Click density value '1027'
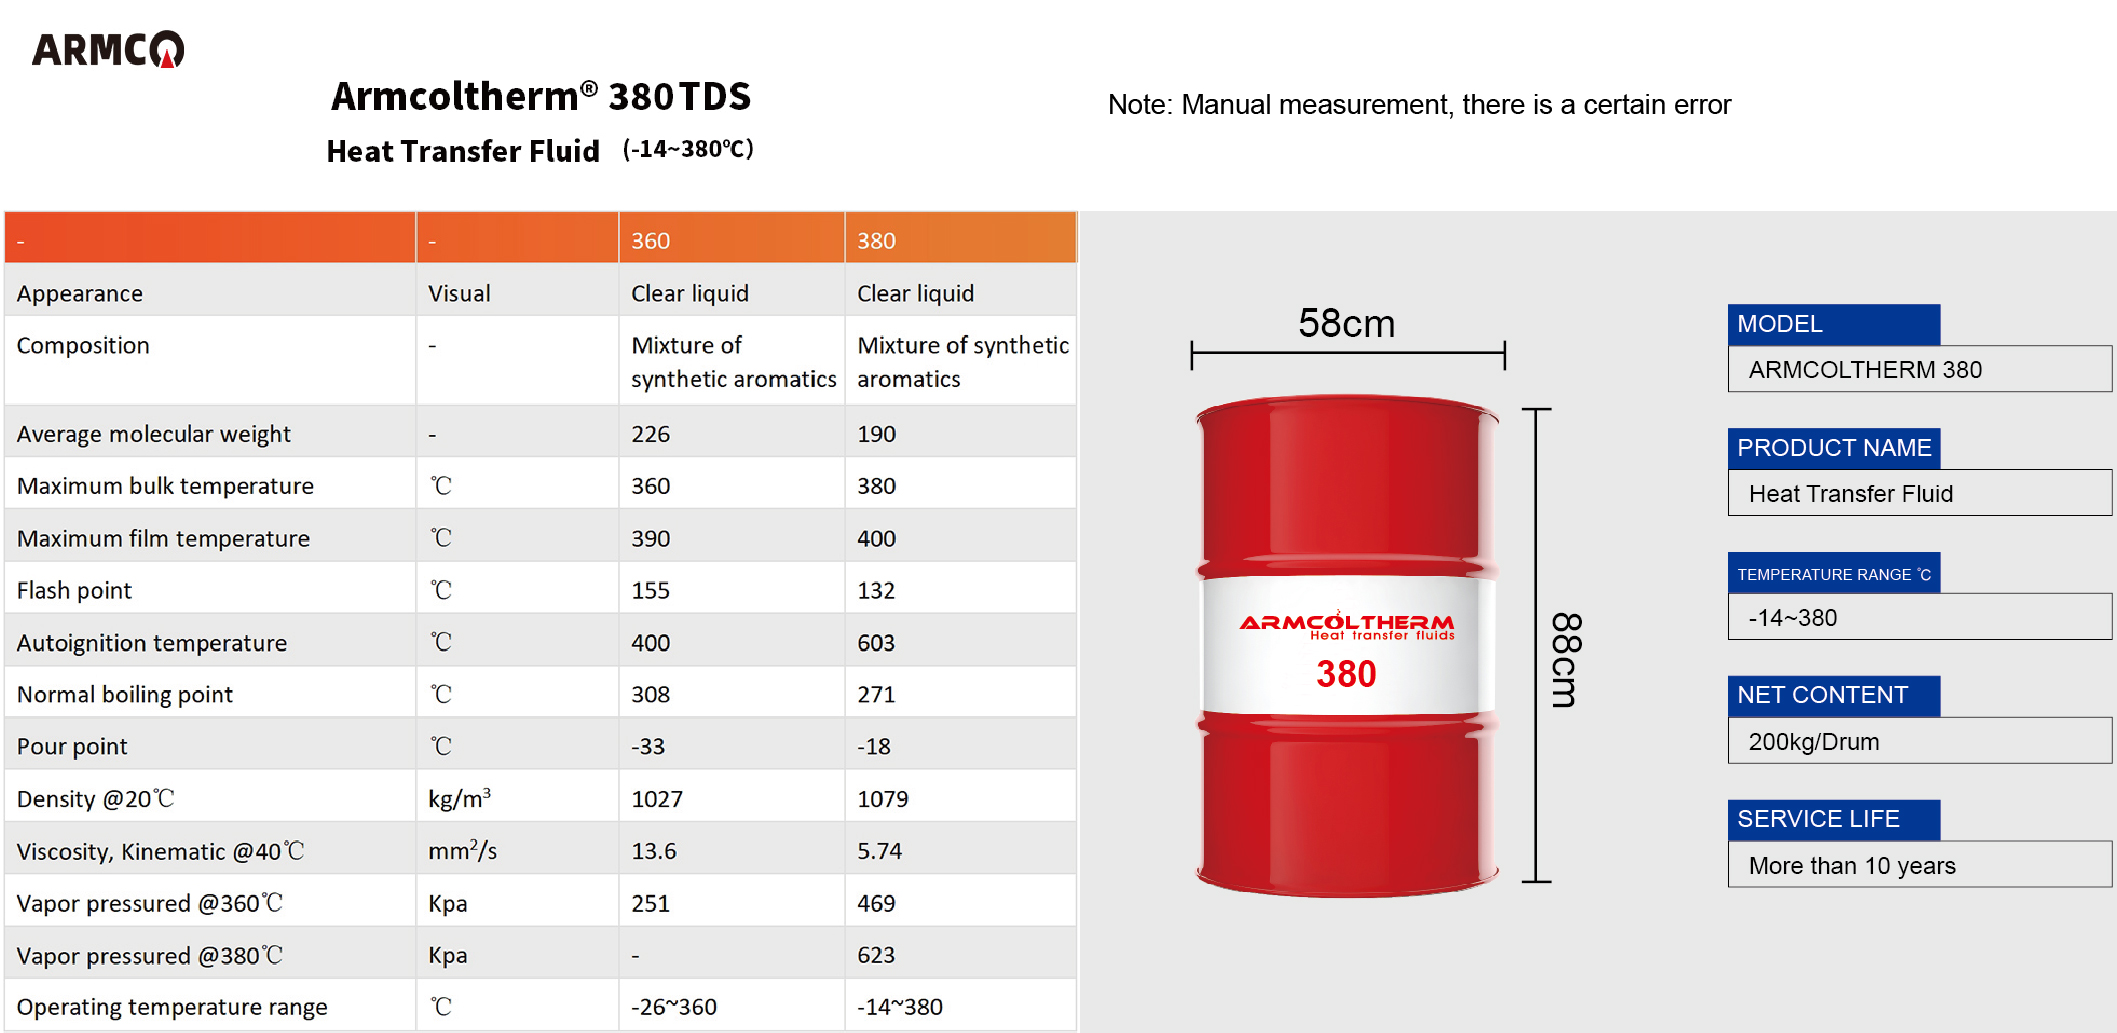 click(x=657, y=799)
